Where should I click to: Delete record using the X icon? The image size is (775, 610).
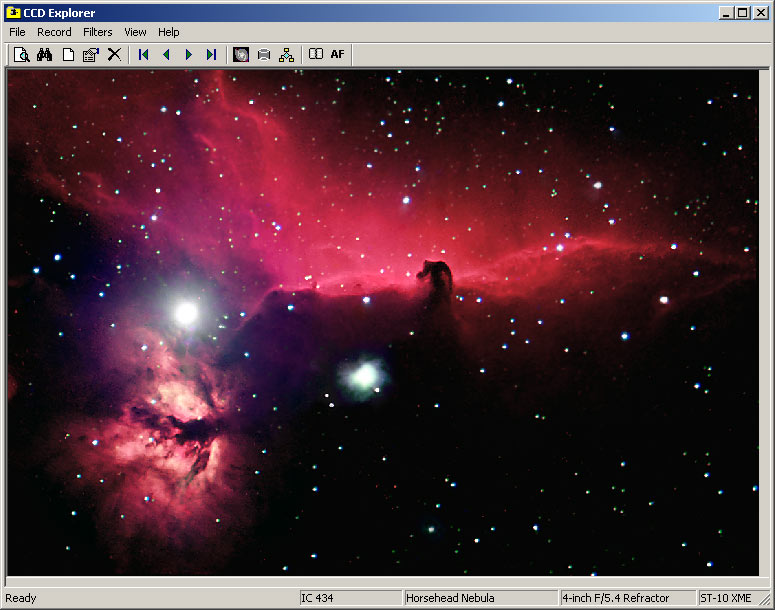[x=114, y=54]
